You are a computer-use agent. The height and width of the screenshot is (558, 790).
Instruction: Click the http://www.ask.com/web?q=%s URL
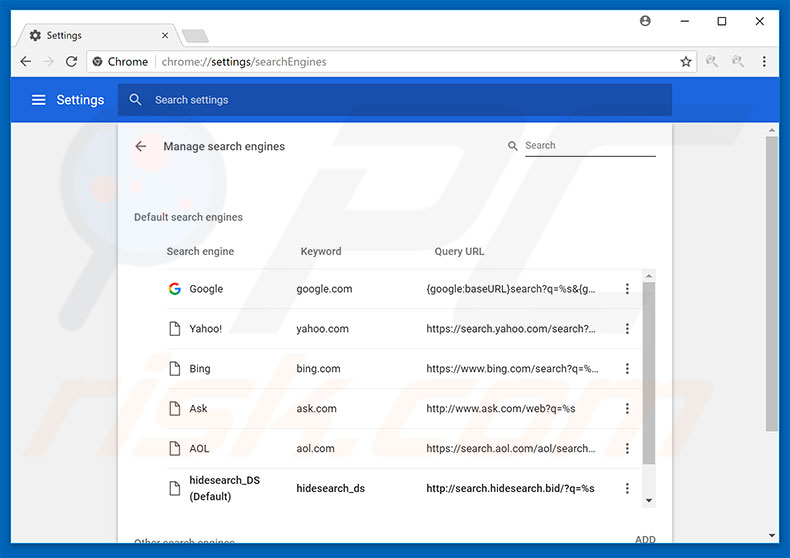[501, 408]
